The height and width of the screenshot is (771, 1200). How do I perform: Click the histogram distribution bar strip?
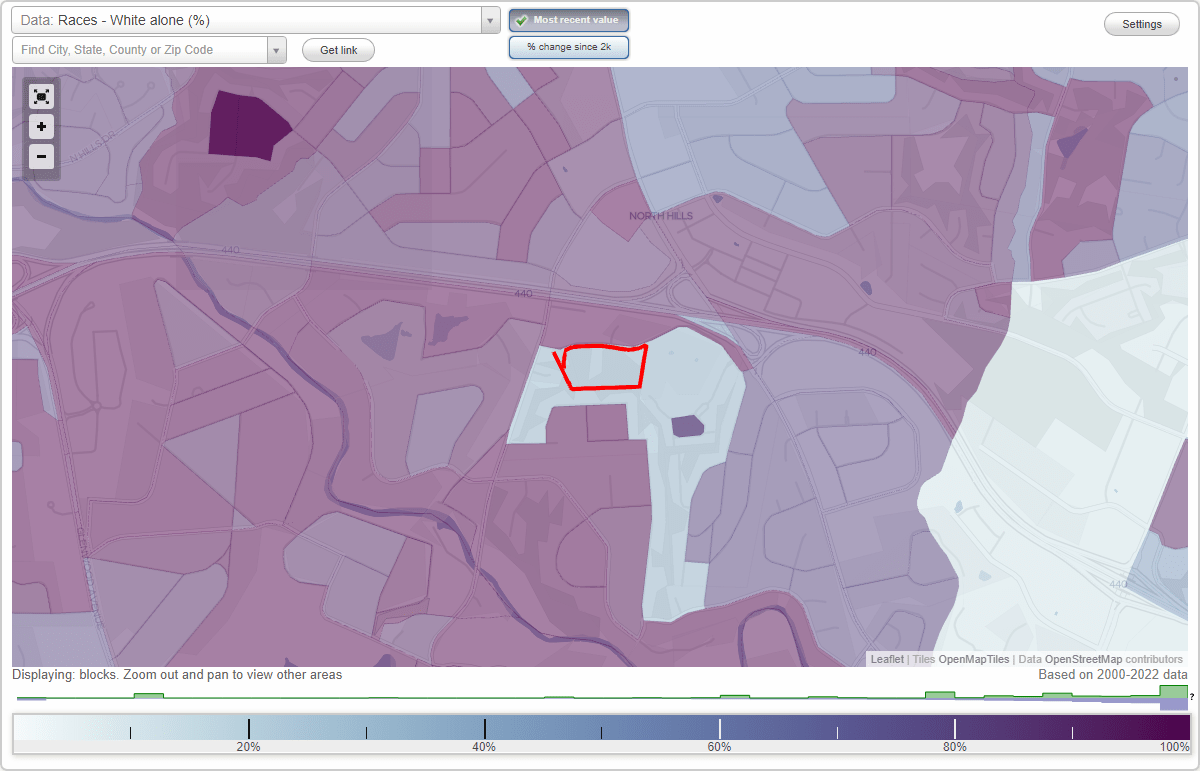(602, 697)
